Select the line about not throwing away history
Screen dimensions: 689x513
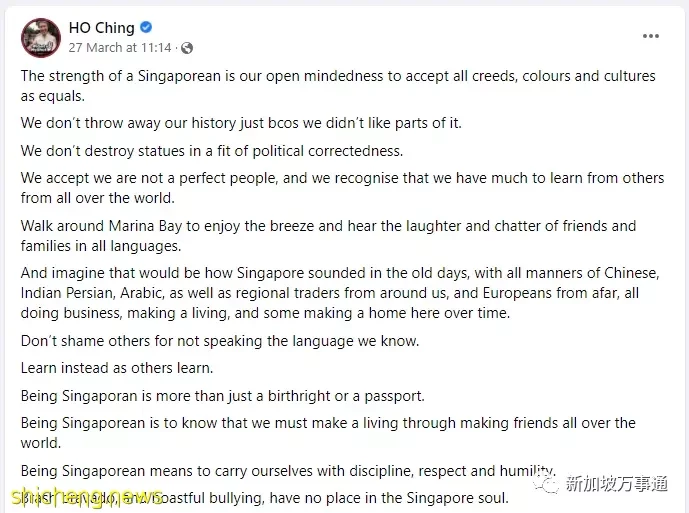[241, 123]
